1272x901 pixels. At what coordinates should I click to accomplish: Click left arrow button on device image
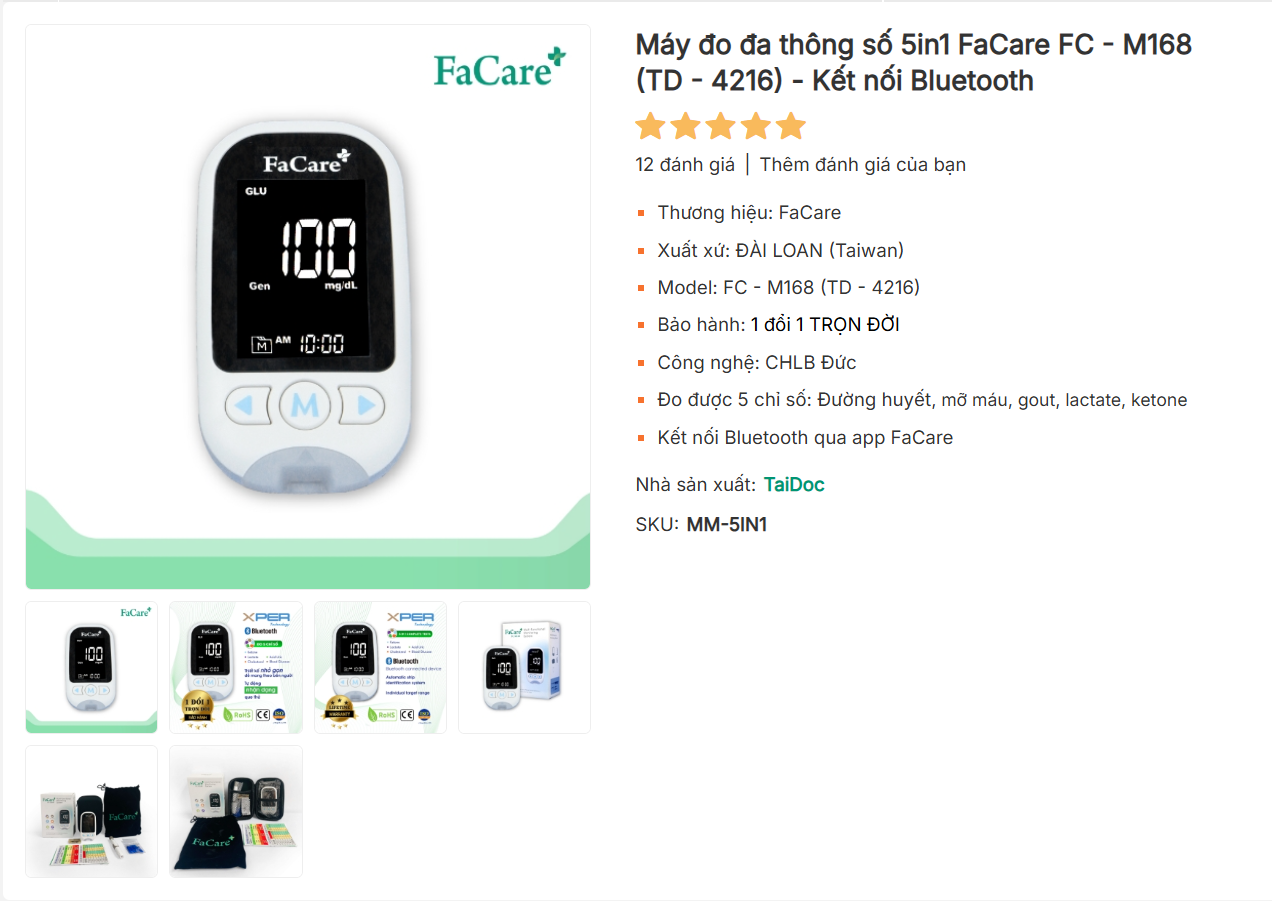(x=247, y=406)
